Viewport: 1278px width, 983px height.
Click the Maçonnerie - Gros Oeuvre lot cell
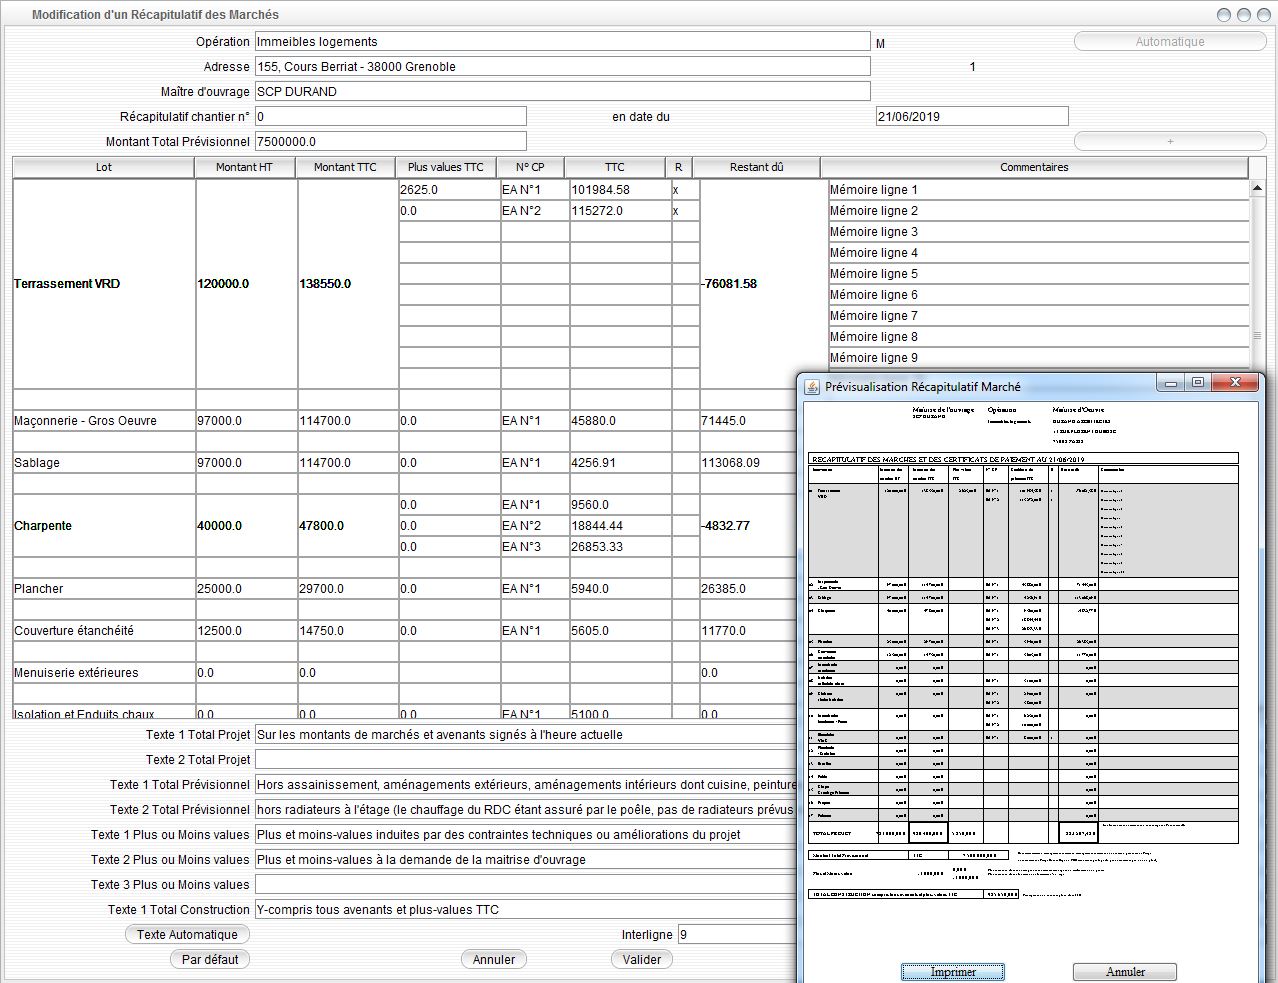tap(104, 421)
